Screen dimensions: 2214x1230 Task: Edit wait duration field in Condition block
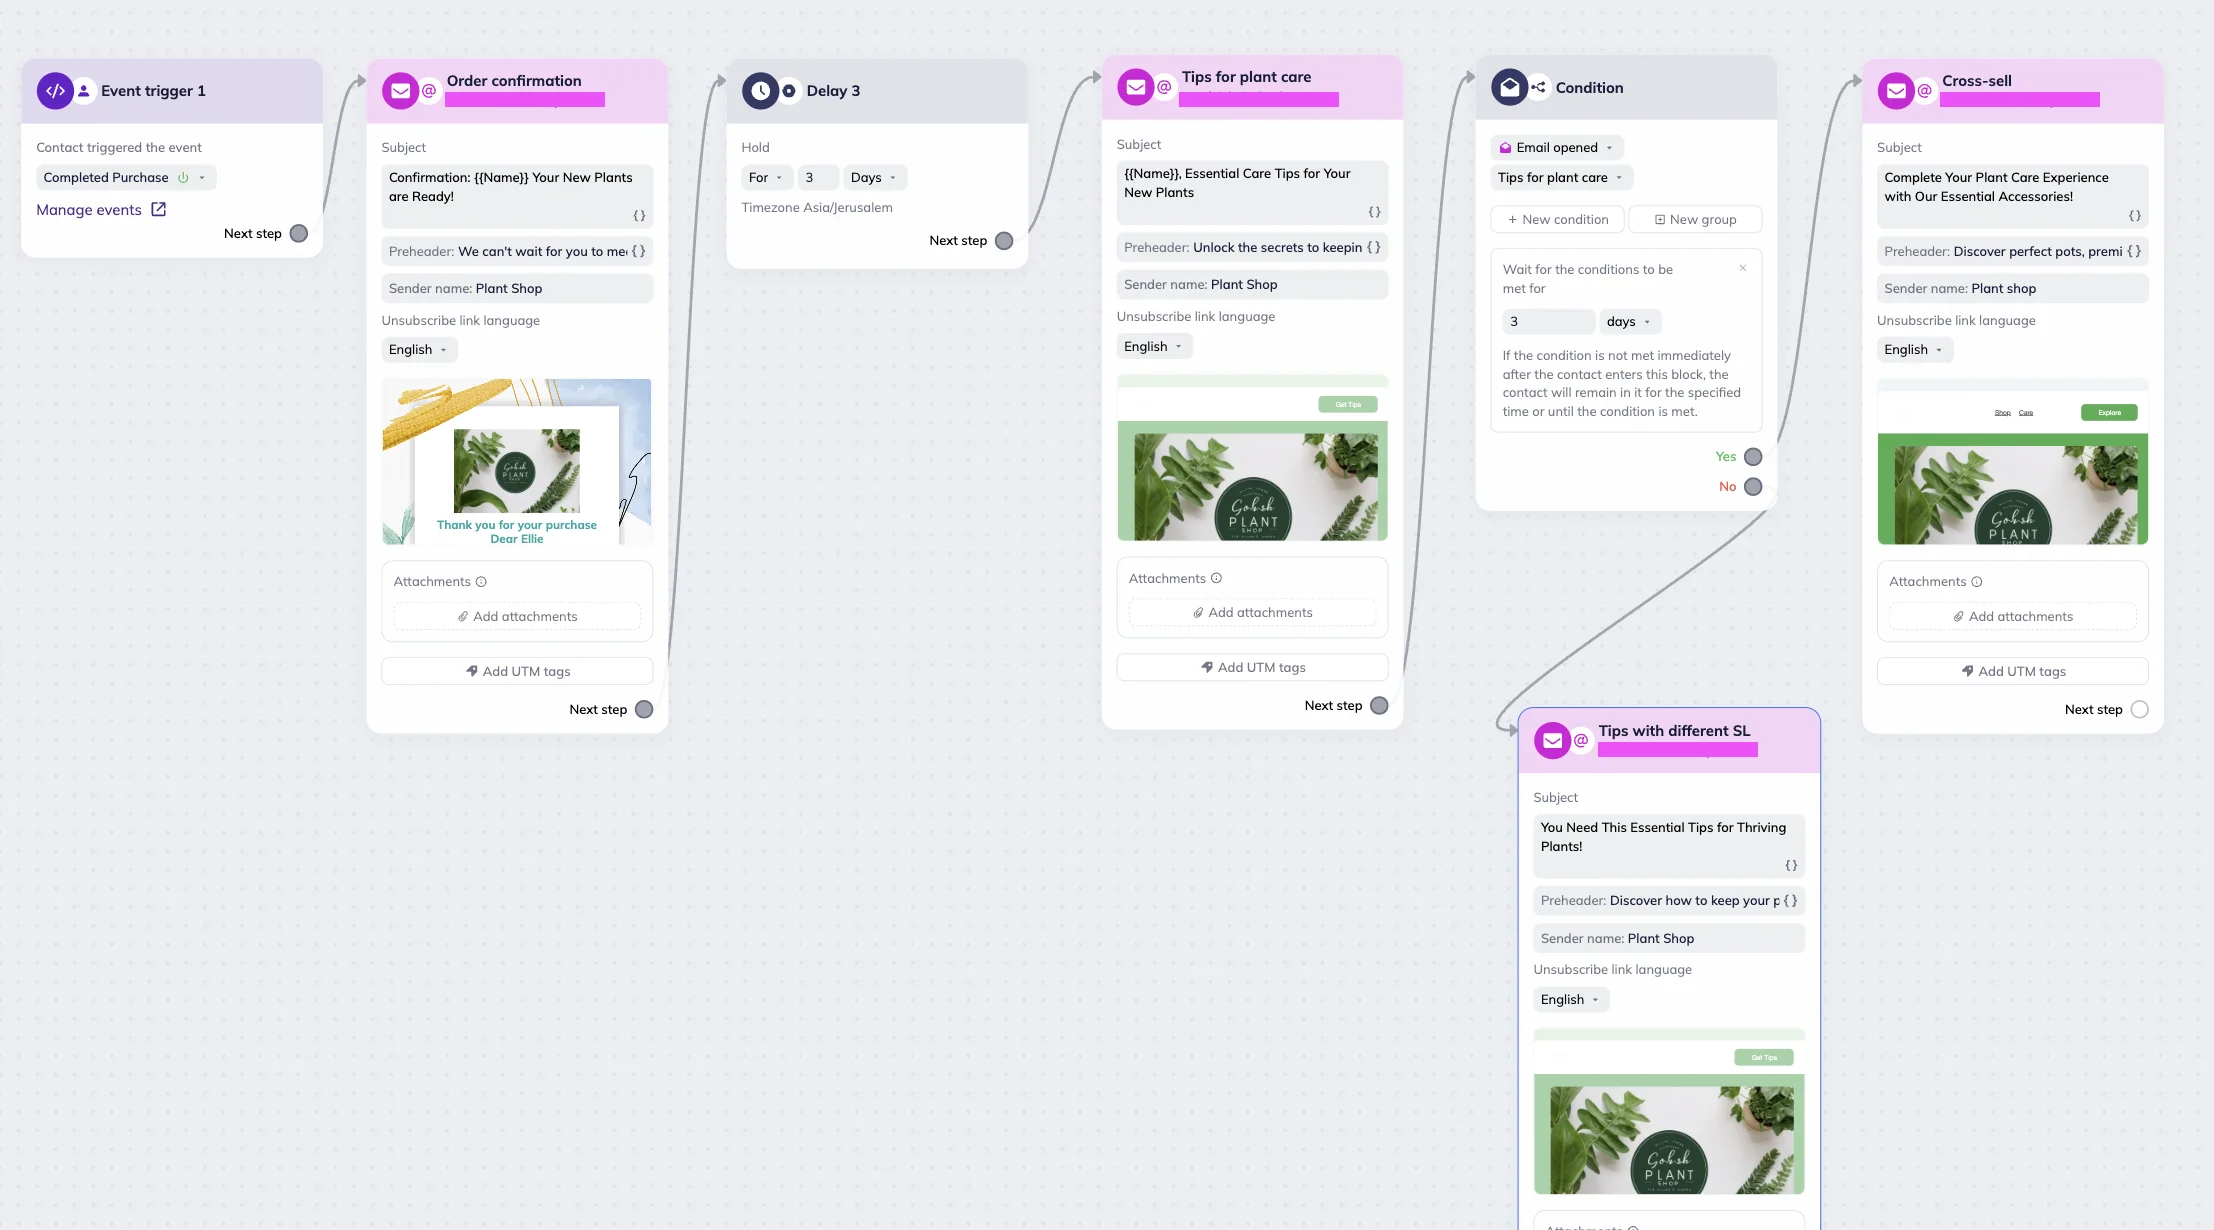point(1548,322)
